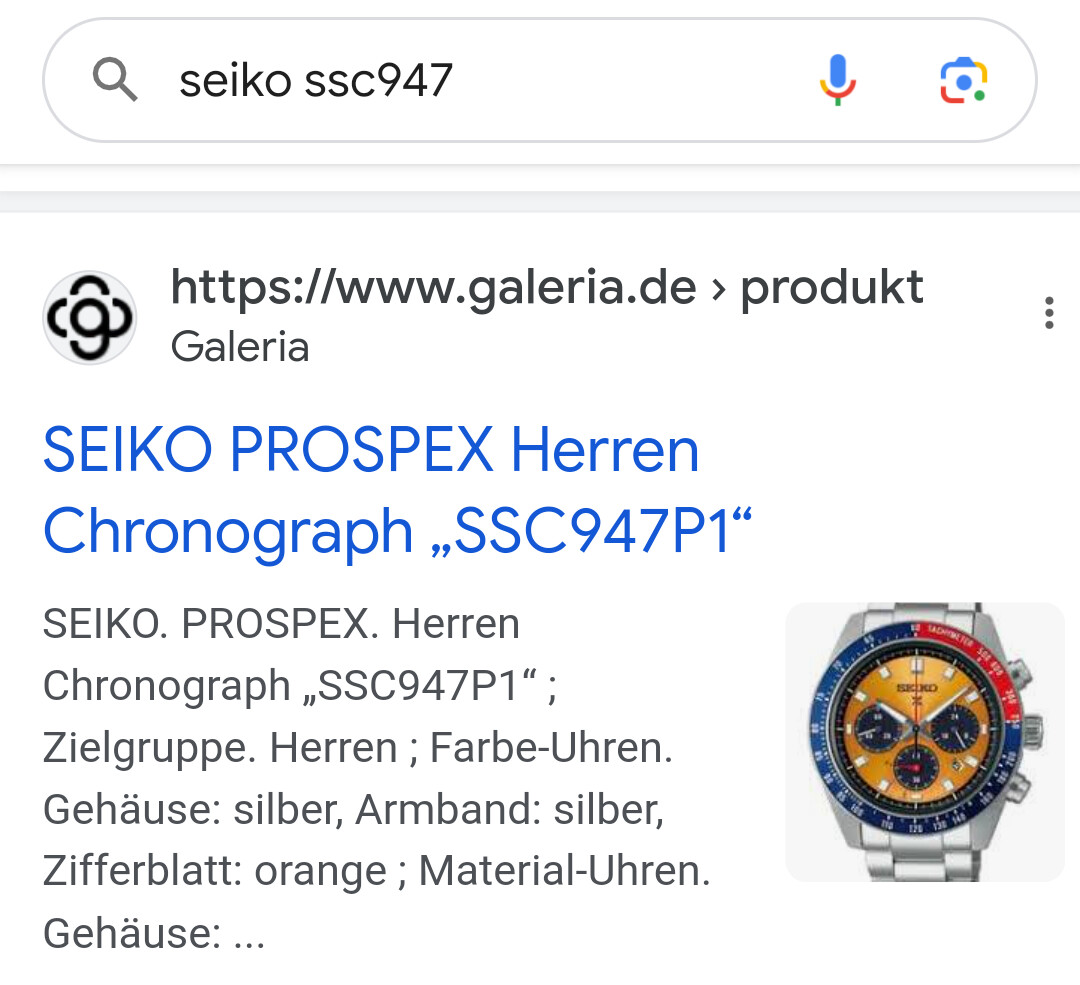Open Google Lens camera search

pyautogui.click(x=964, y=81)
